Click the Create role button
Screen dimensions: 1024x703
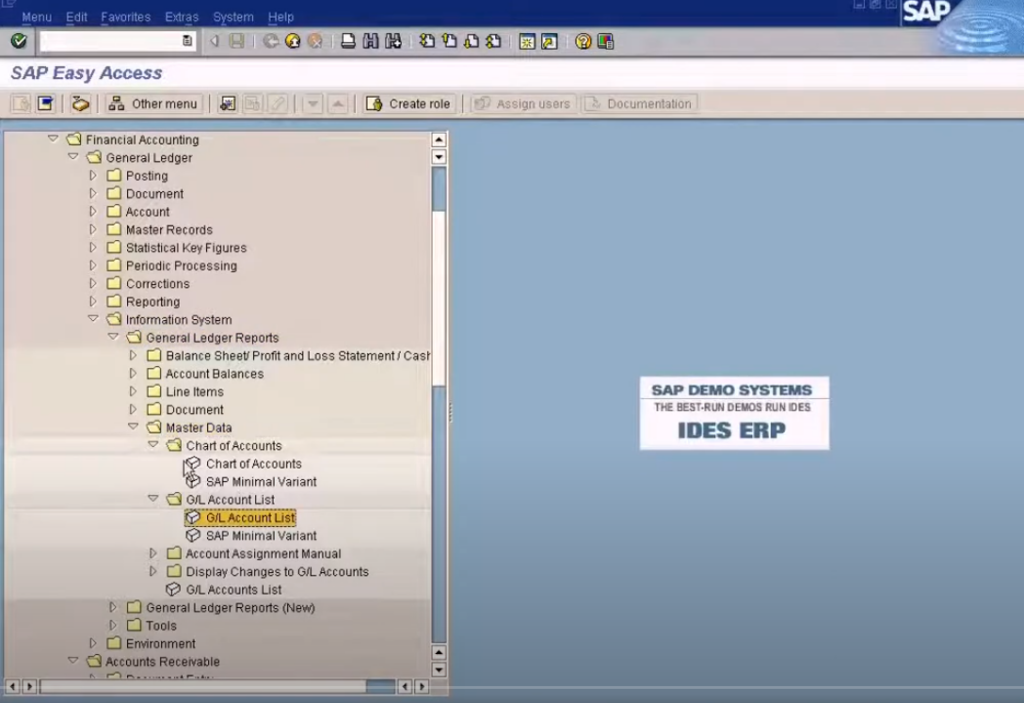409,103
